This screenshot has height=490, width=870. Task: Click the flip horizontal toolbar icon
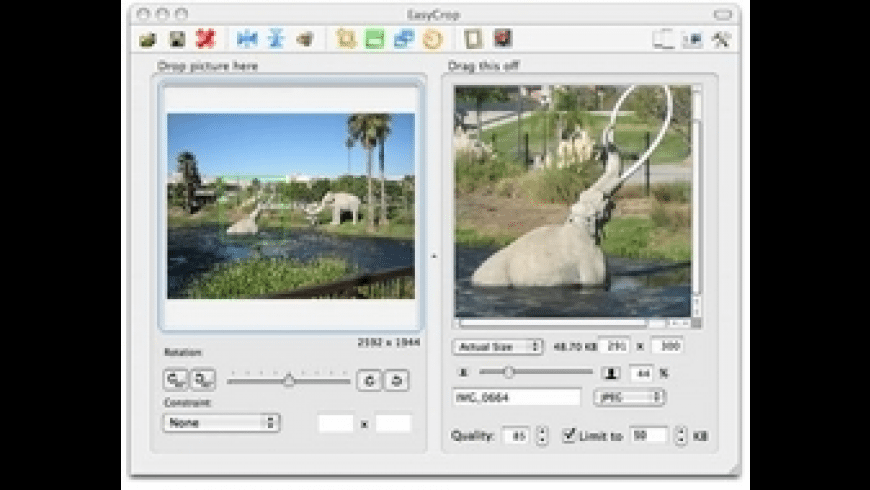247,39
